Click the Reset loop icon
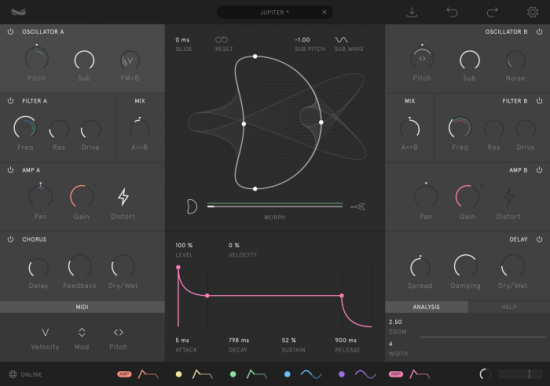The height and width of the screenshot is (386, 550). (221, 40)
